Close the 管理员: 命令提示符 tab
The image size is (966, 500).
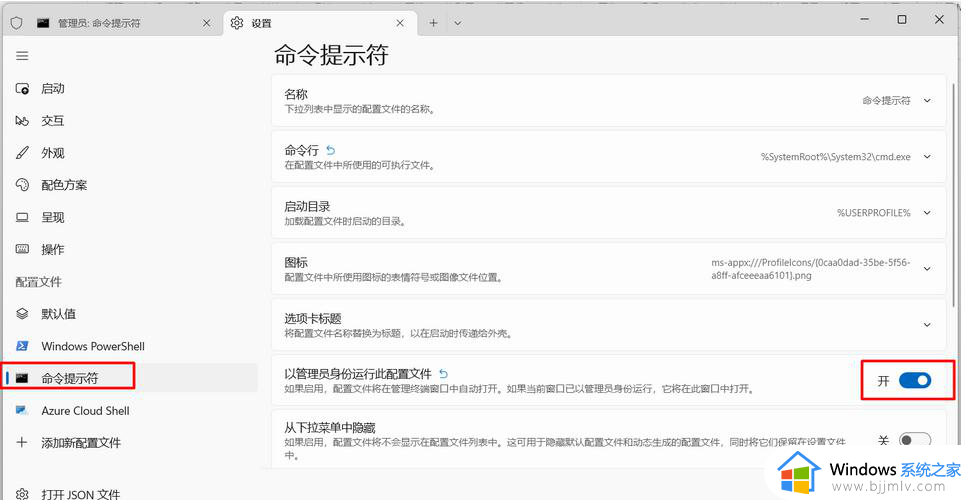[x=207, y=23]
